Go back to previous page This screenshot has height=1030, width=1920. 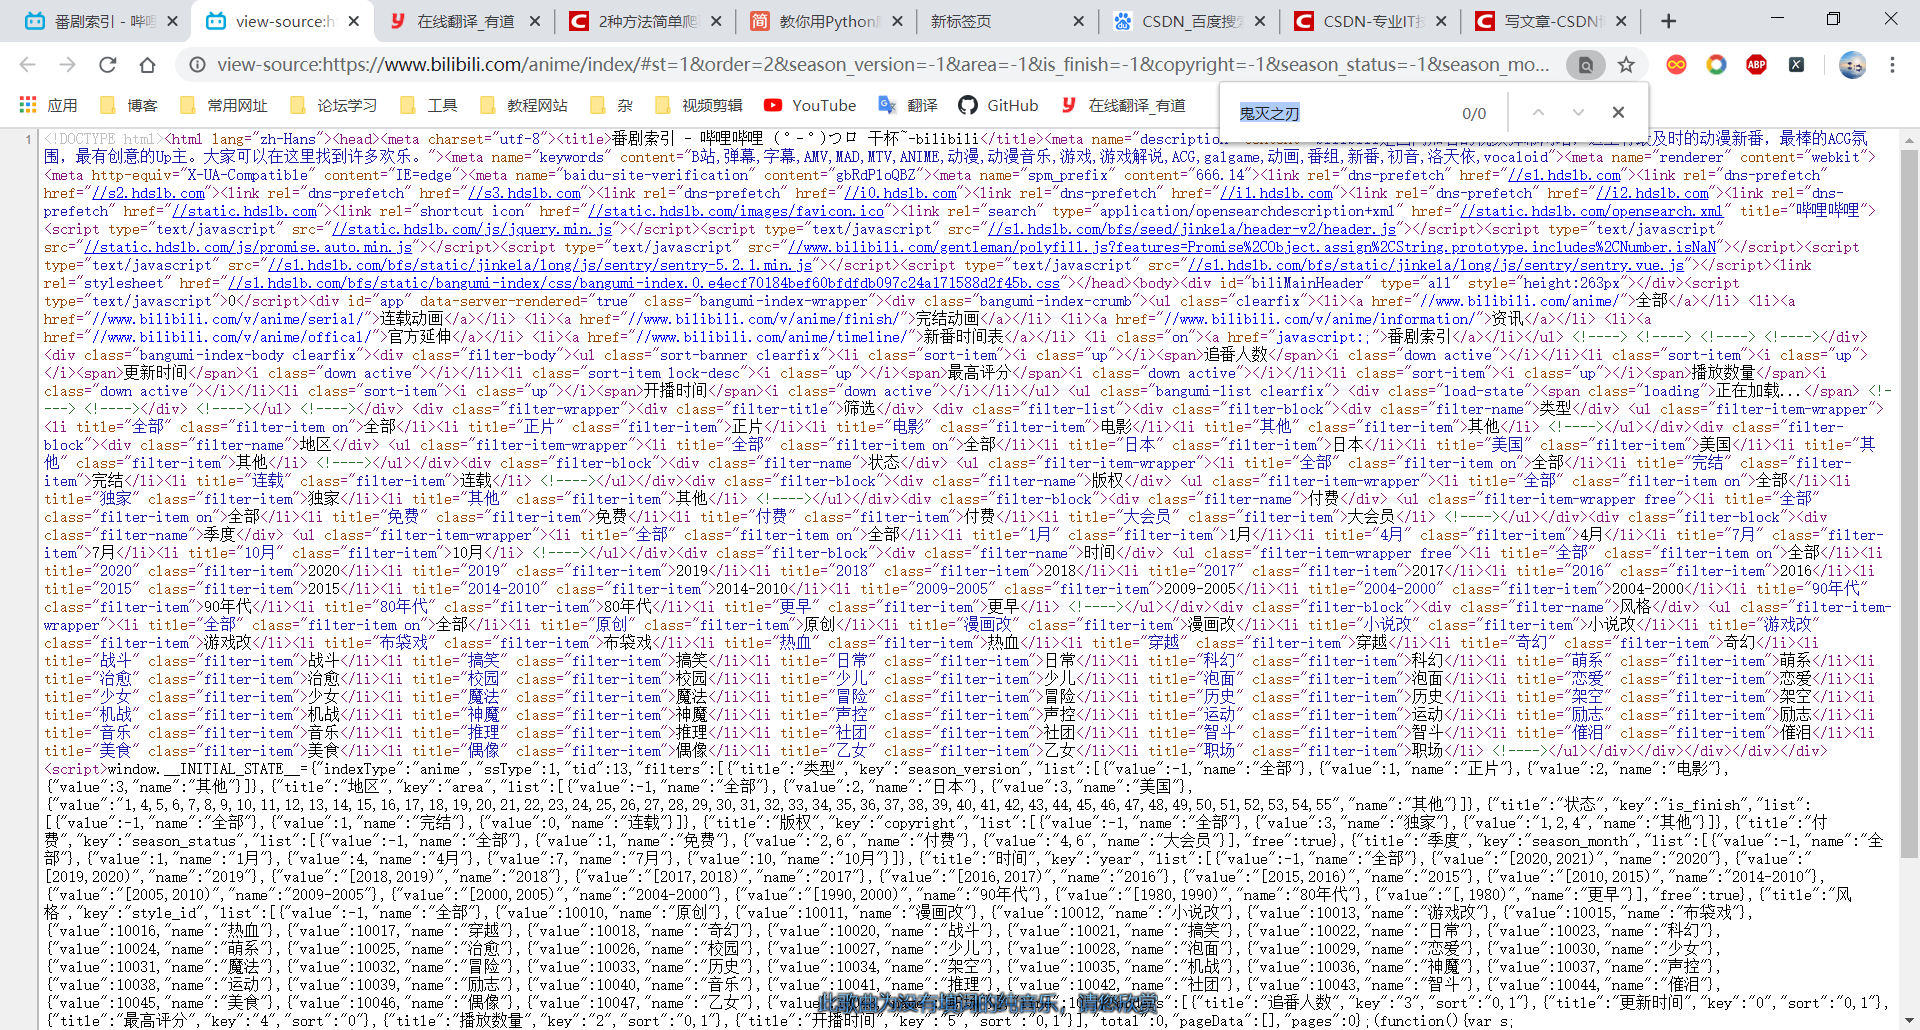coord(27,65)
